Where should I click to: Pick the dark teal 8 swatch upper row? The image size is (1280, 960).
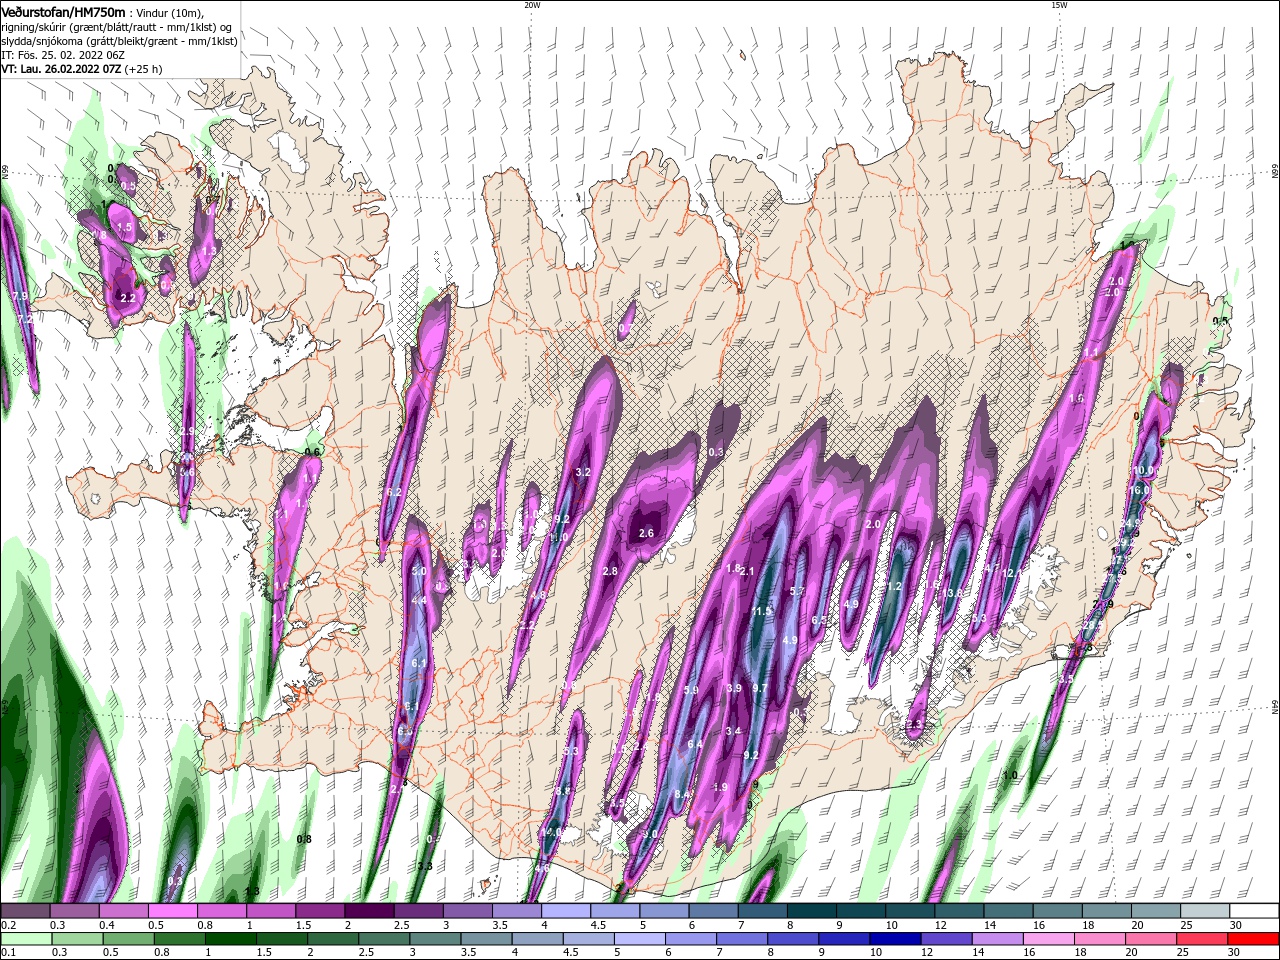[x=812, y=911]
